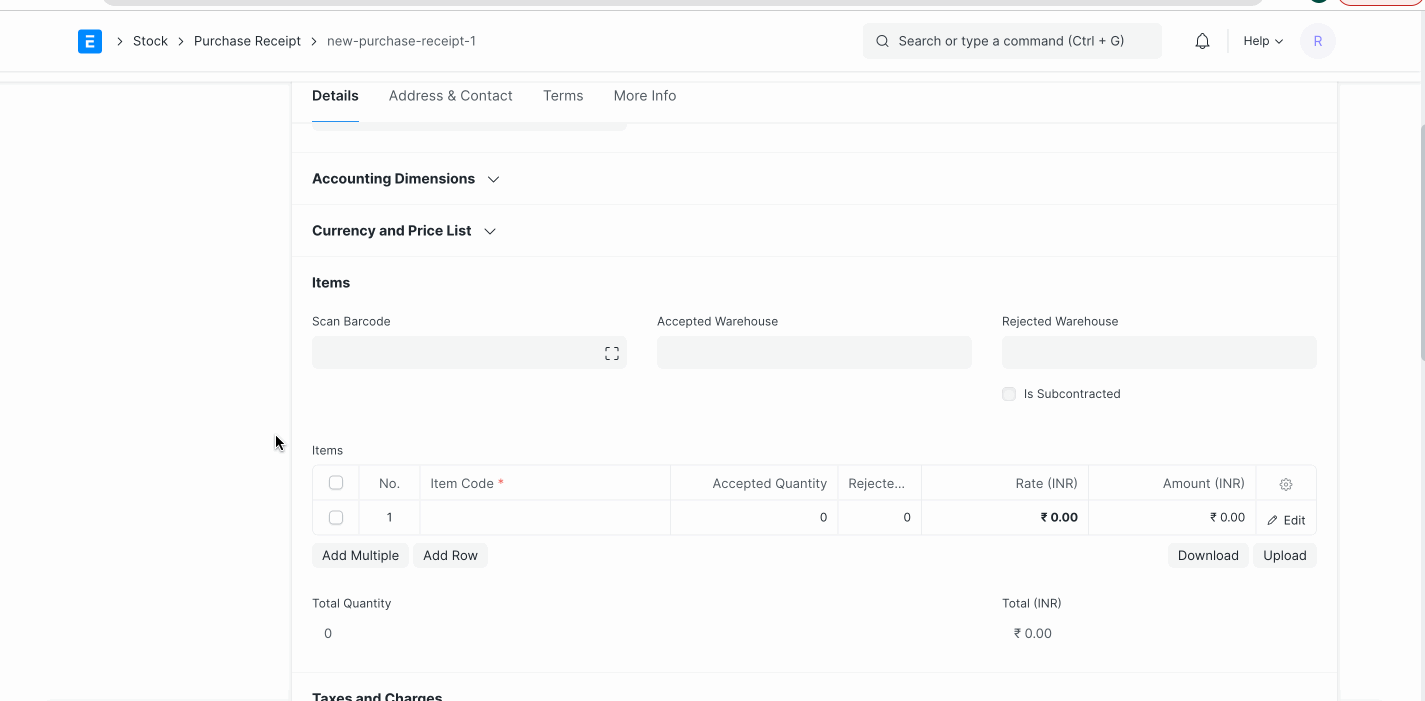Image resolution: width=1425 pixels, height=701 pixels.
Task: Open the notifications bell icon
Action: (x=1202, y=41)
